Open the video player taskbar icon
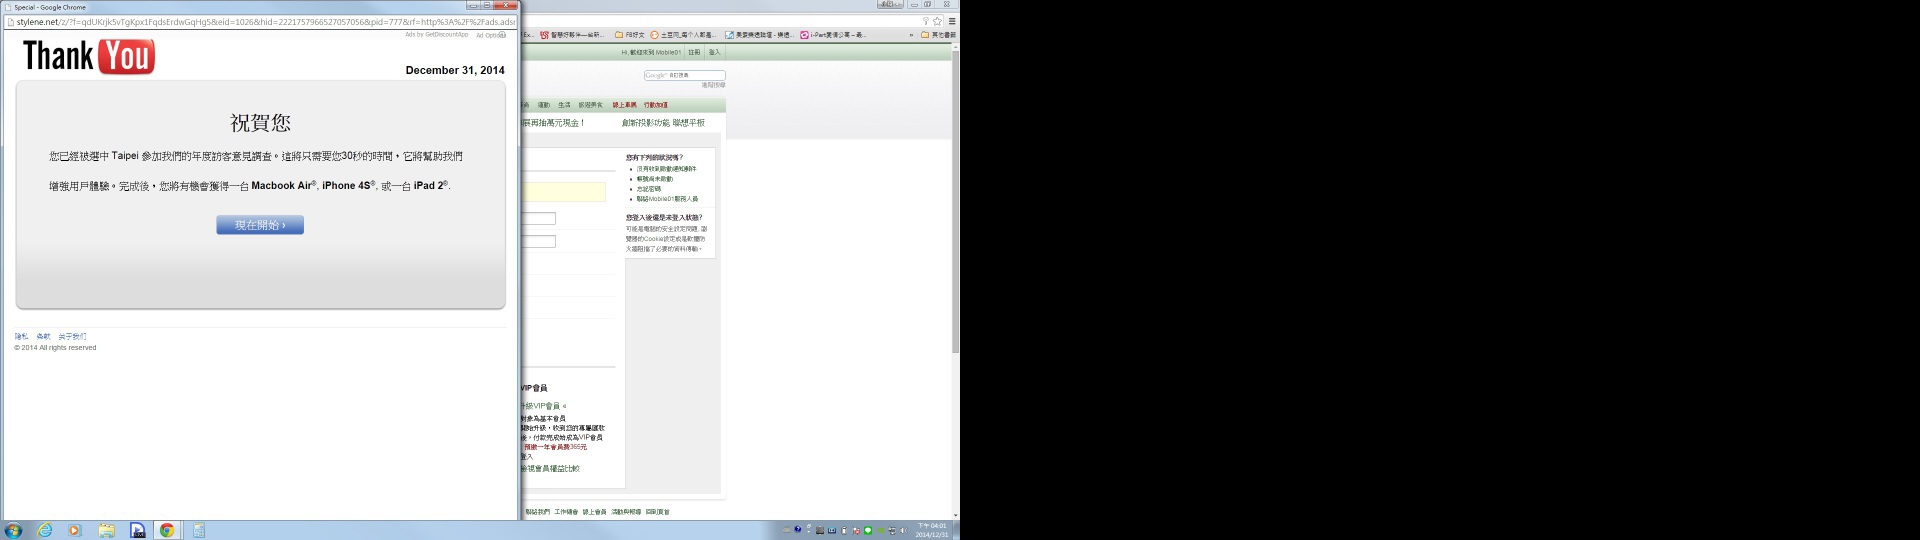1920x540 pixels. (137, 531)
